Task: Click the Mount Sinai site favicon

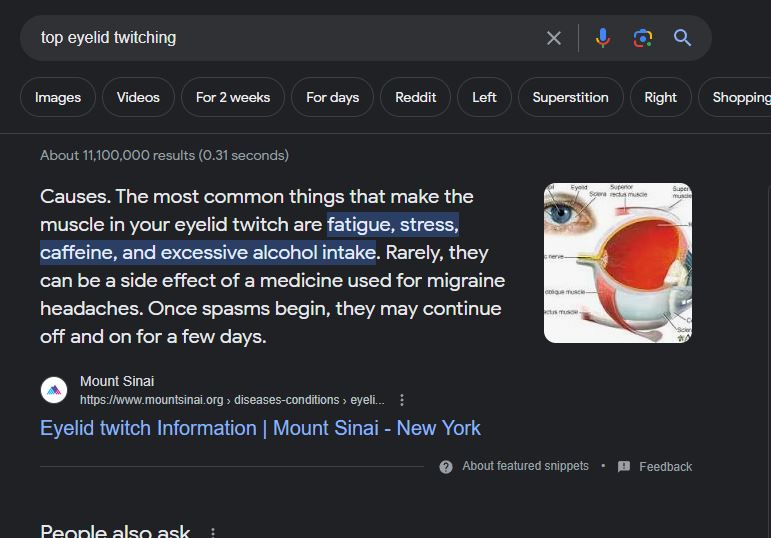Action: tap(54, 390)
